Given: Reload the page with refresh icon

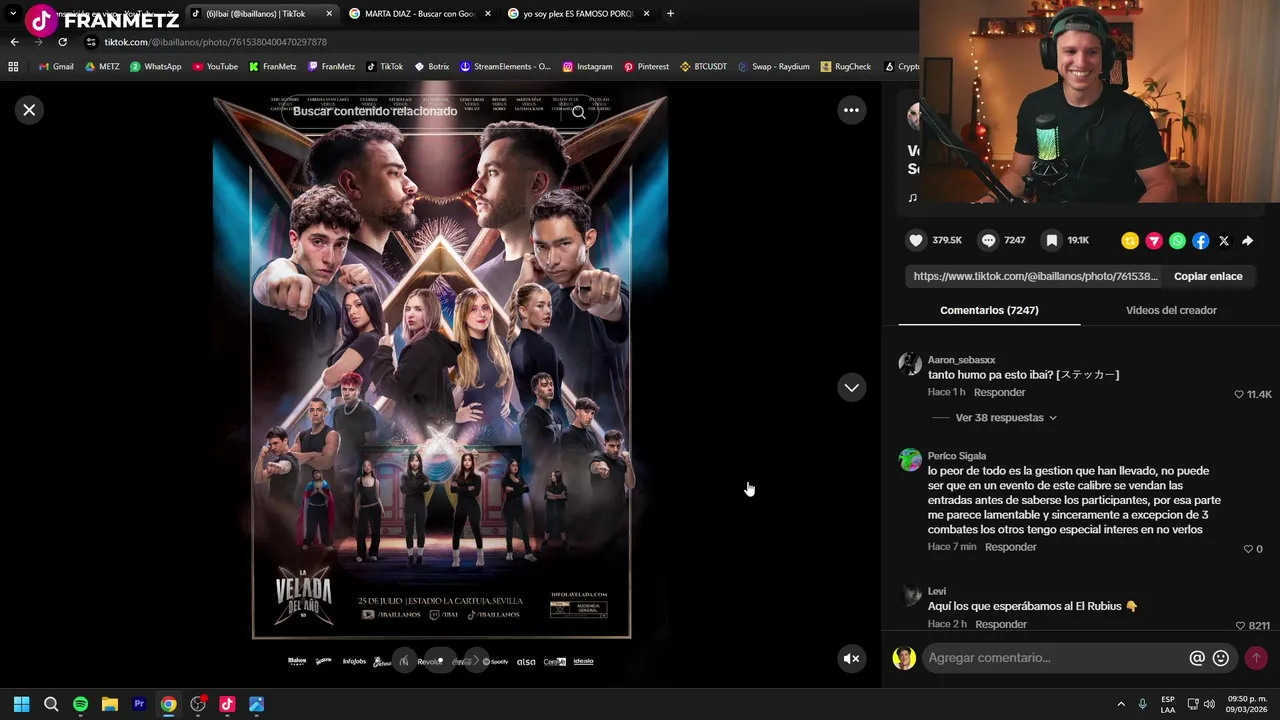Looking at the screenshot, I should pos(62,42).
